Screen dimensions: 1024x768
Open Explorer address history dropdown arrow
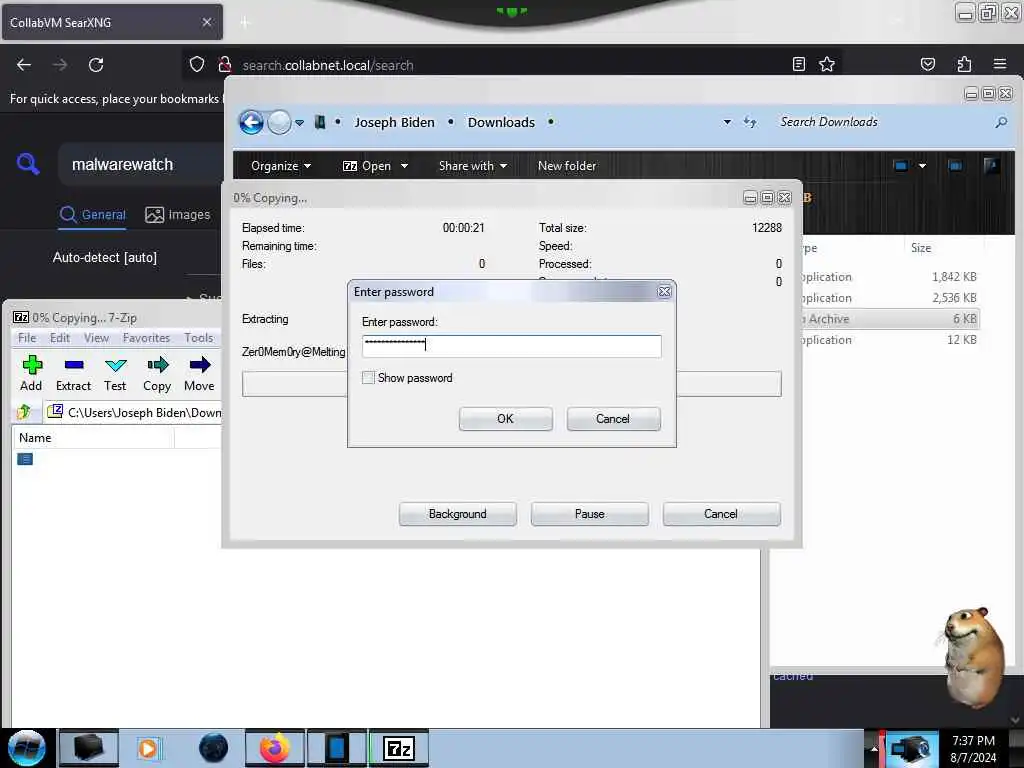[727, 122]
